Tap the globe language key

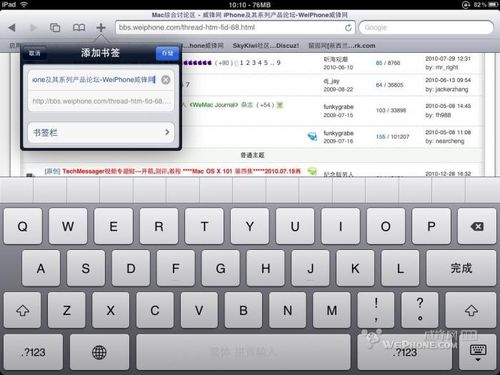pyautogui.click(x=99, y=352)
